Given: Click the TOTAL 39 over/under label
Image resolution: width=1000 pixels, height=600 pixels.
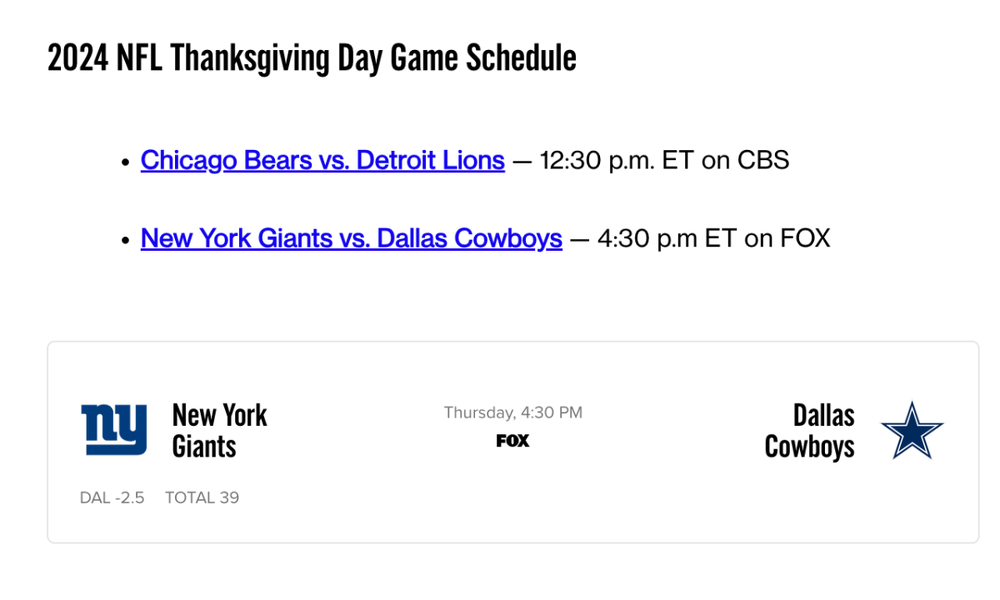Looking at the screenshot, I should [x=202, y=498].
